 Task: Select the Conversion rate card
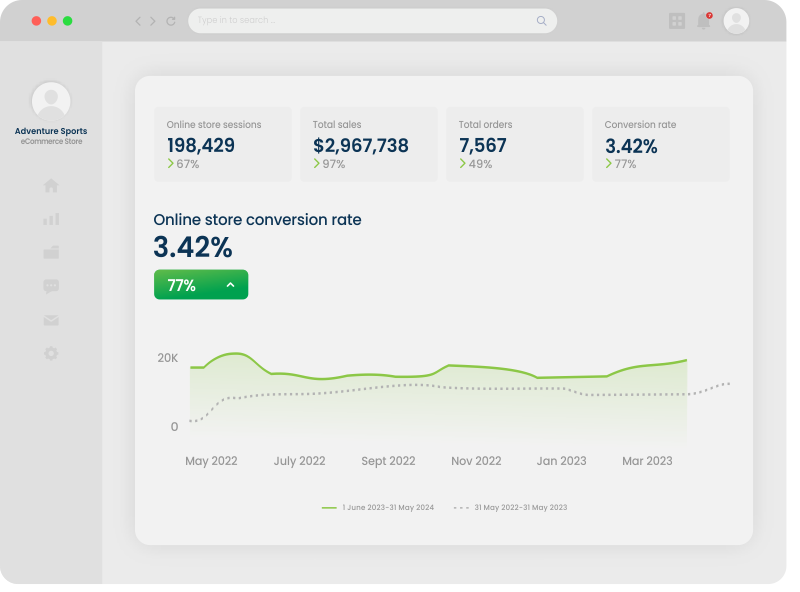pos(661,144)
